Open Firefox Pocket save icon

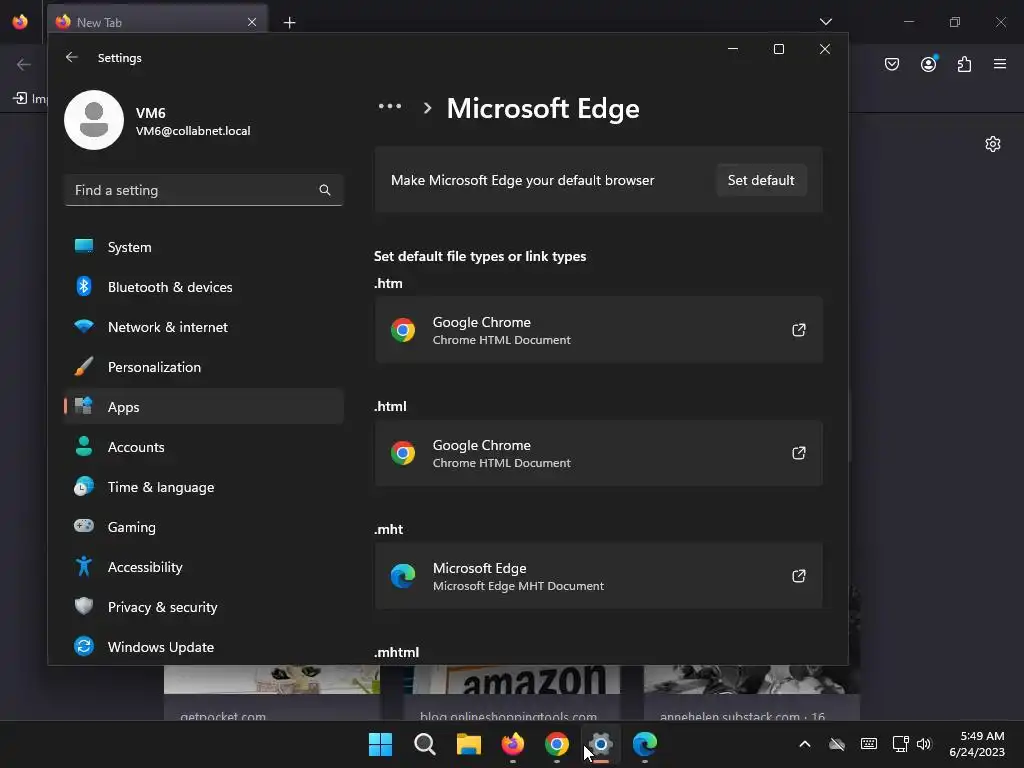[x=892, y=64]
